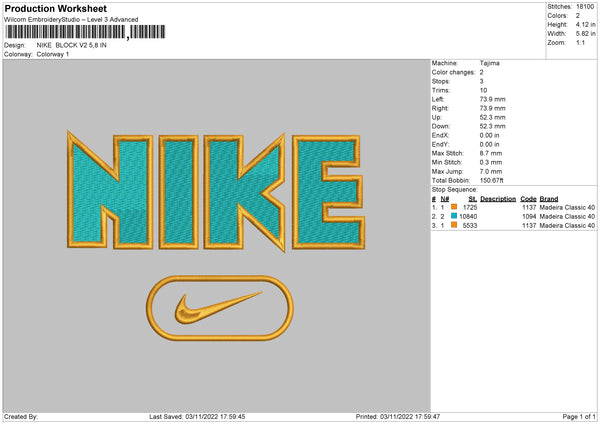Click the Up value 52.3 mm

coord(492,117)
